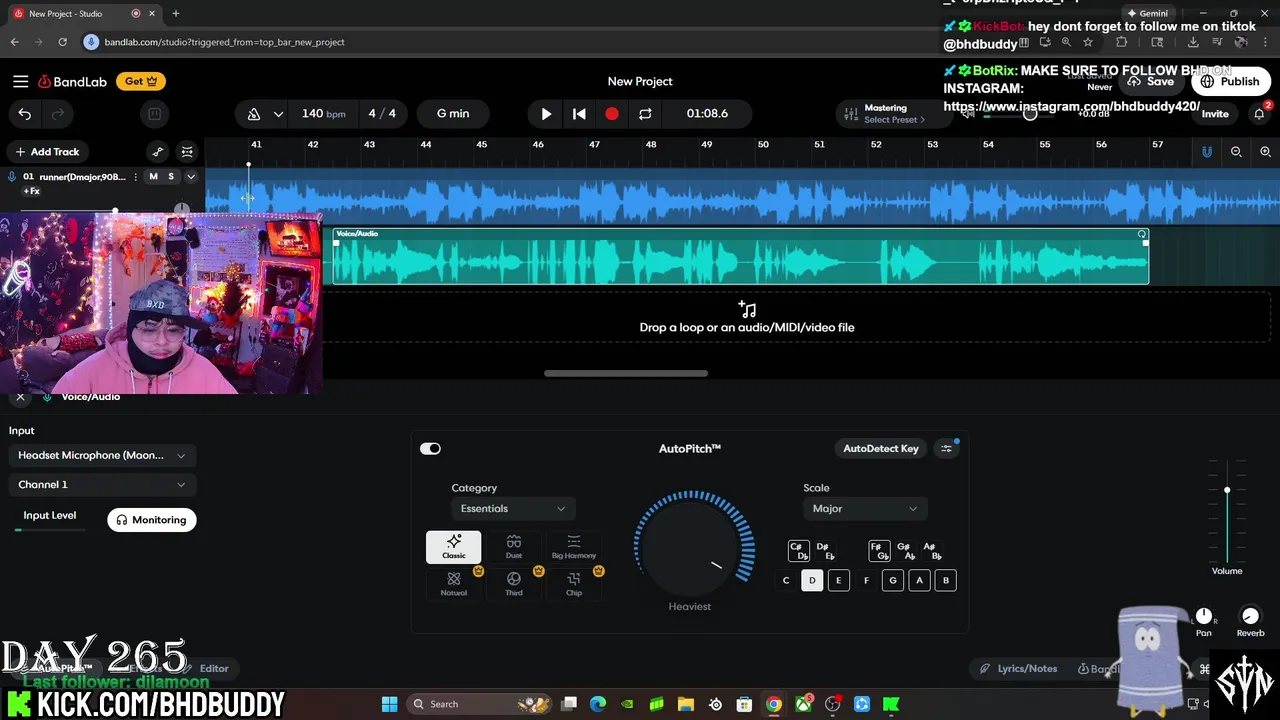Select the Third AutoPitch preset

tap(514, 584)
